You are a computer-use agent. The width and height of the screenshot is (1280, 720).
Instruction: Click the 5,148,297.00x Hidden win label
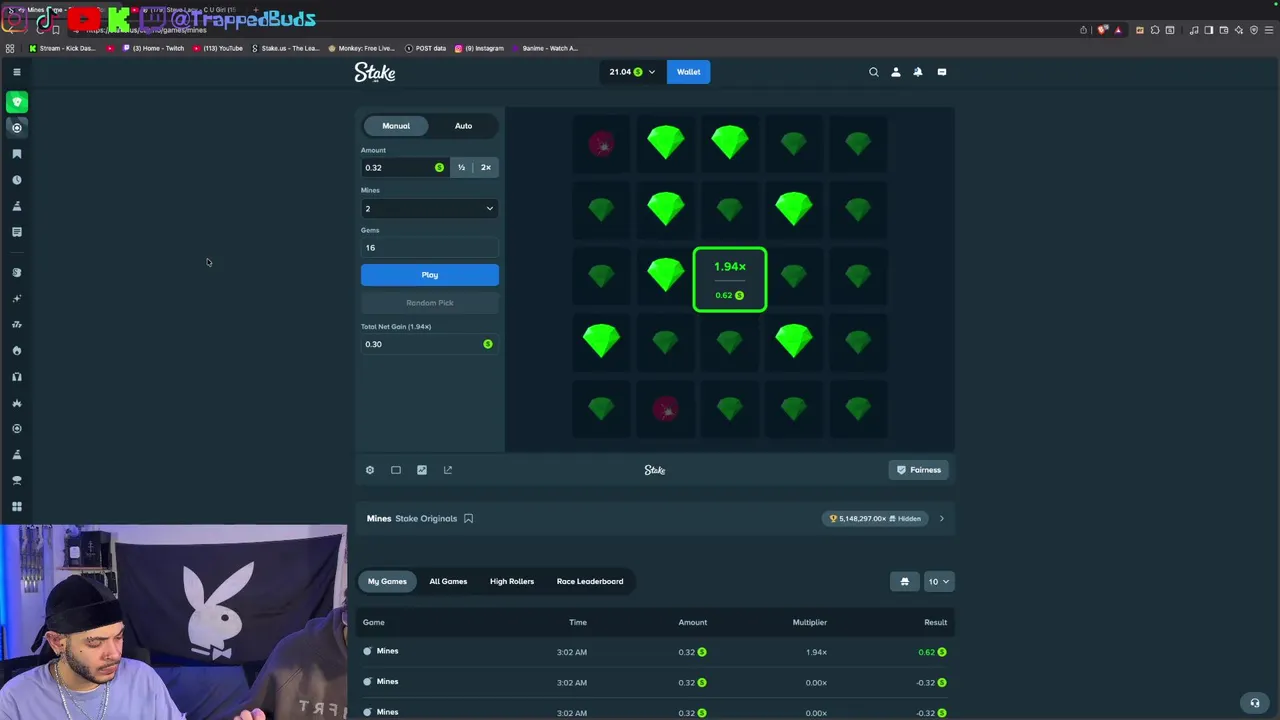pos(876,519)
